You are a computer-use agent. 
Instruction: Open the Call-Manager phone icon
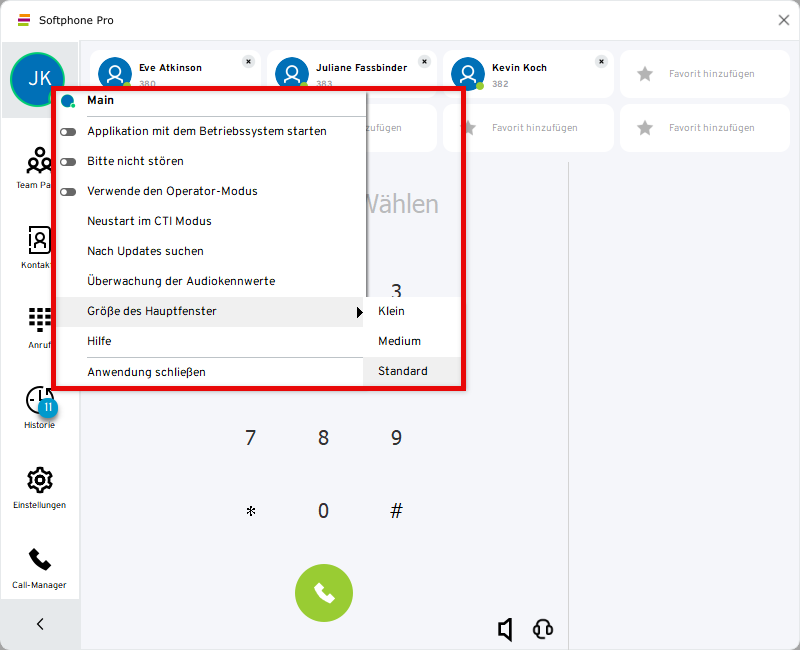pyautogui.click(x=40, y=561)
